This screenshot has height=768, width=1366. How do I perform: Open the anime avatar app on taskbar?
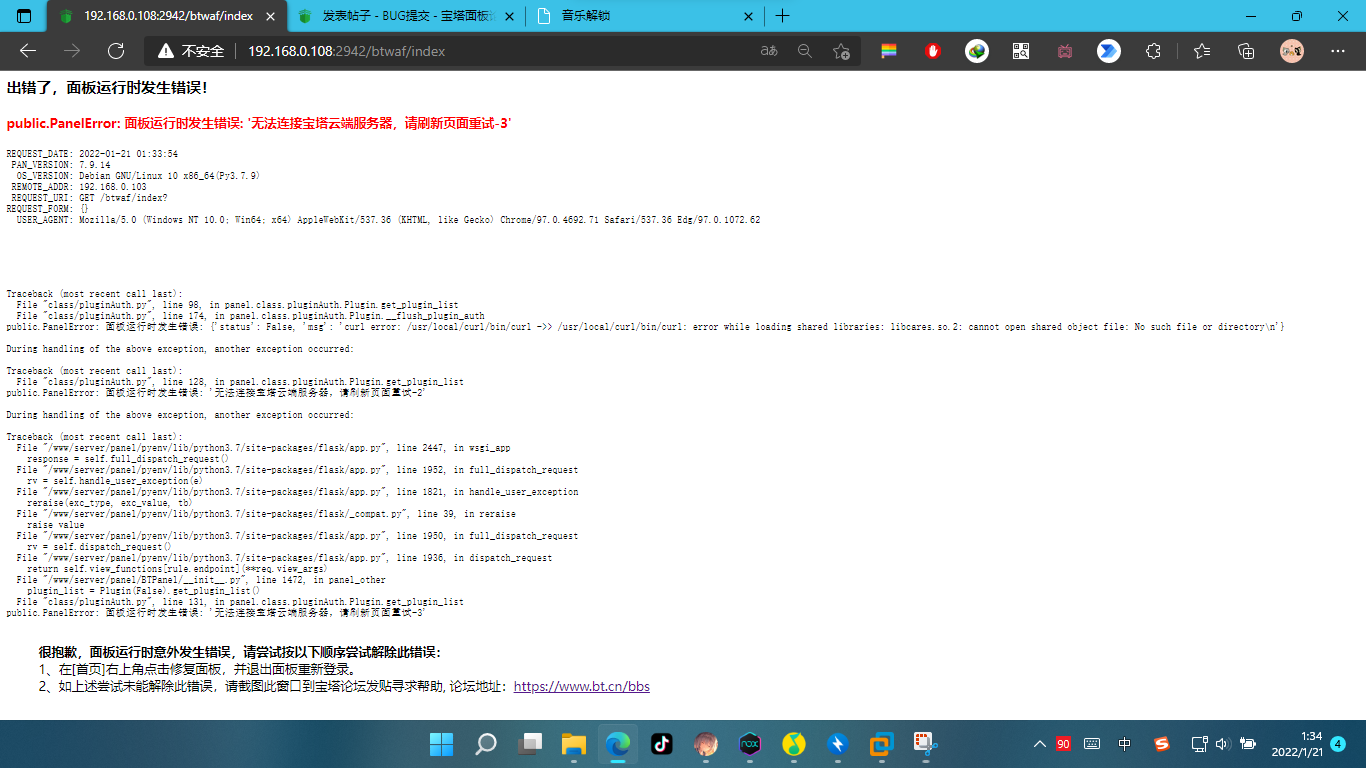click(x=705, y=744)
